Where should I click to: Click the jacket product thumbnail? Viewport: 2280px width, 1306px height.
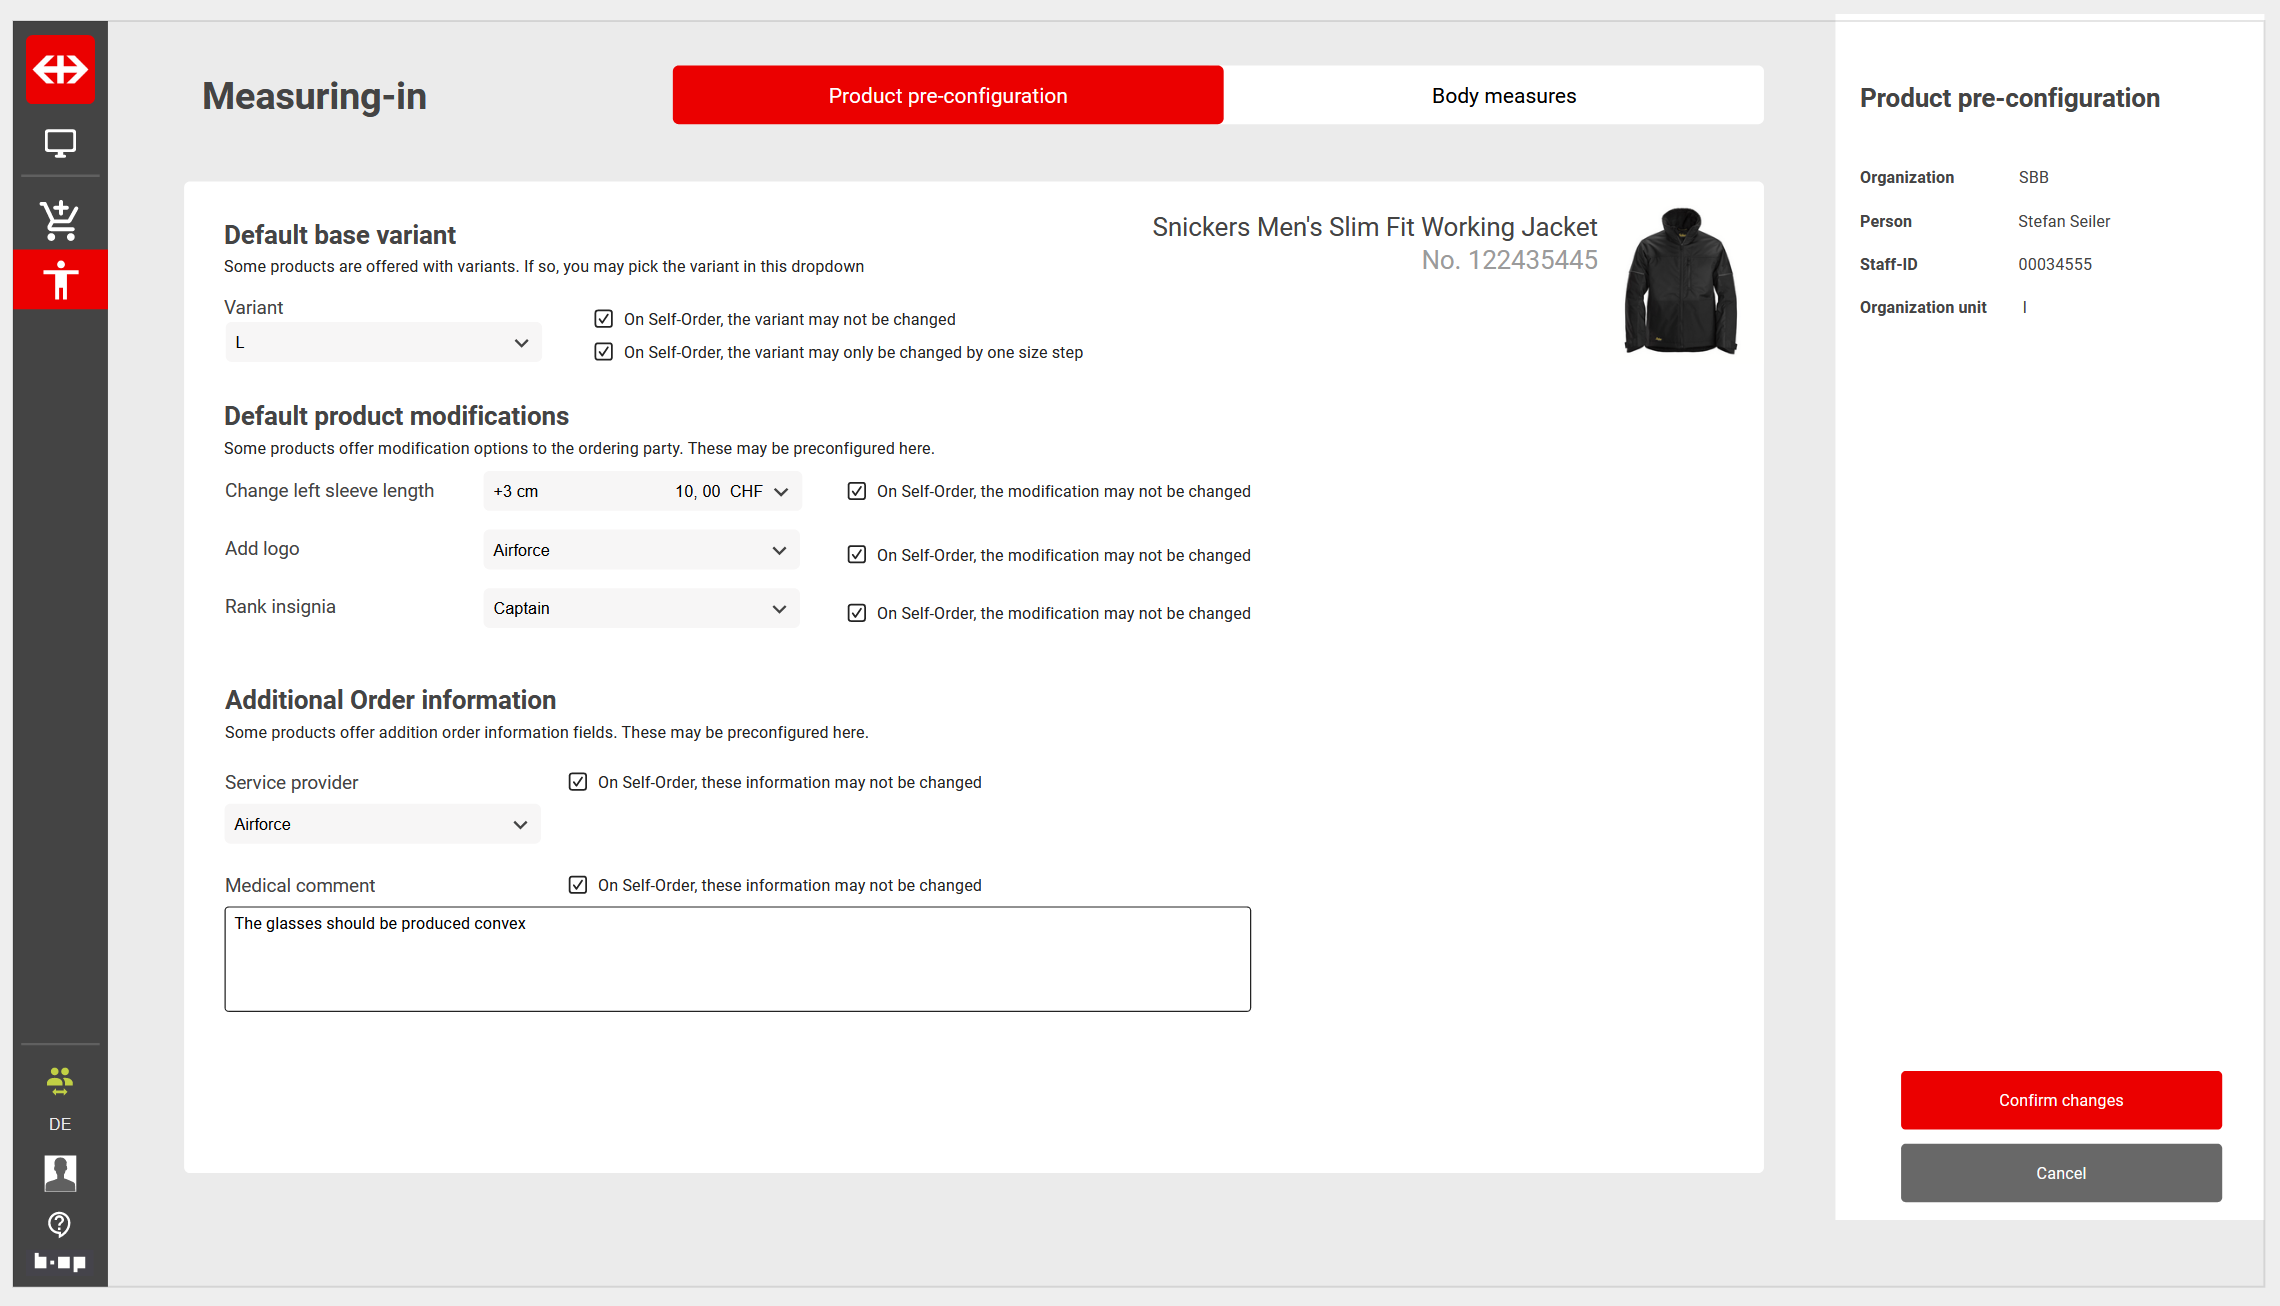click(x=1681, y=281)
